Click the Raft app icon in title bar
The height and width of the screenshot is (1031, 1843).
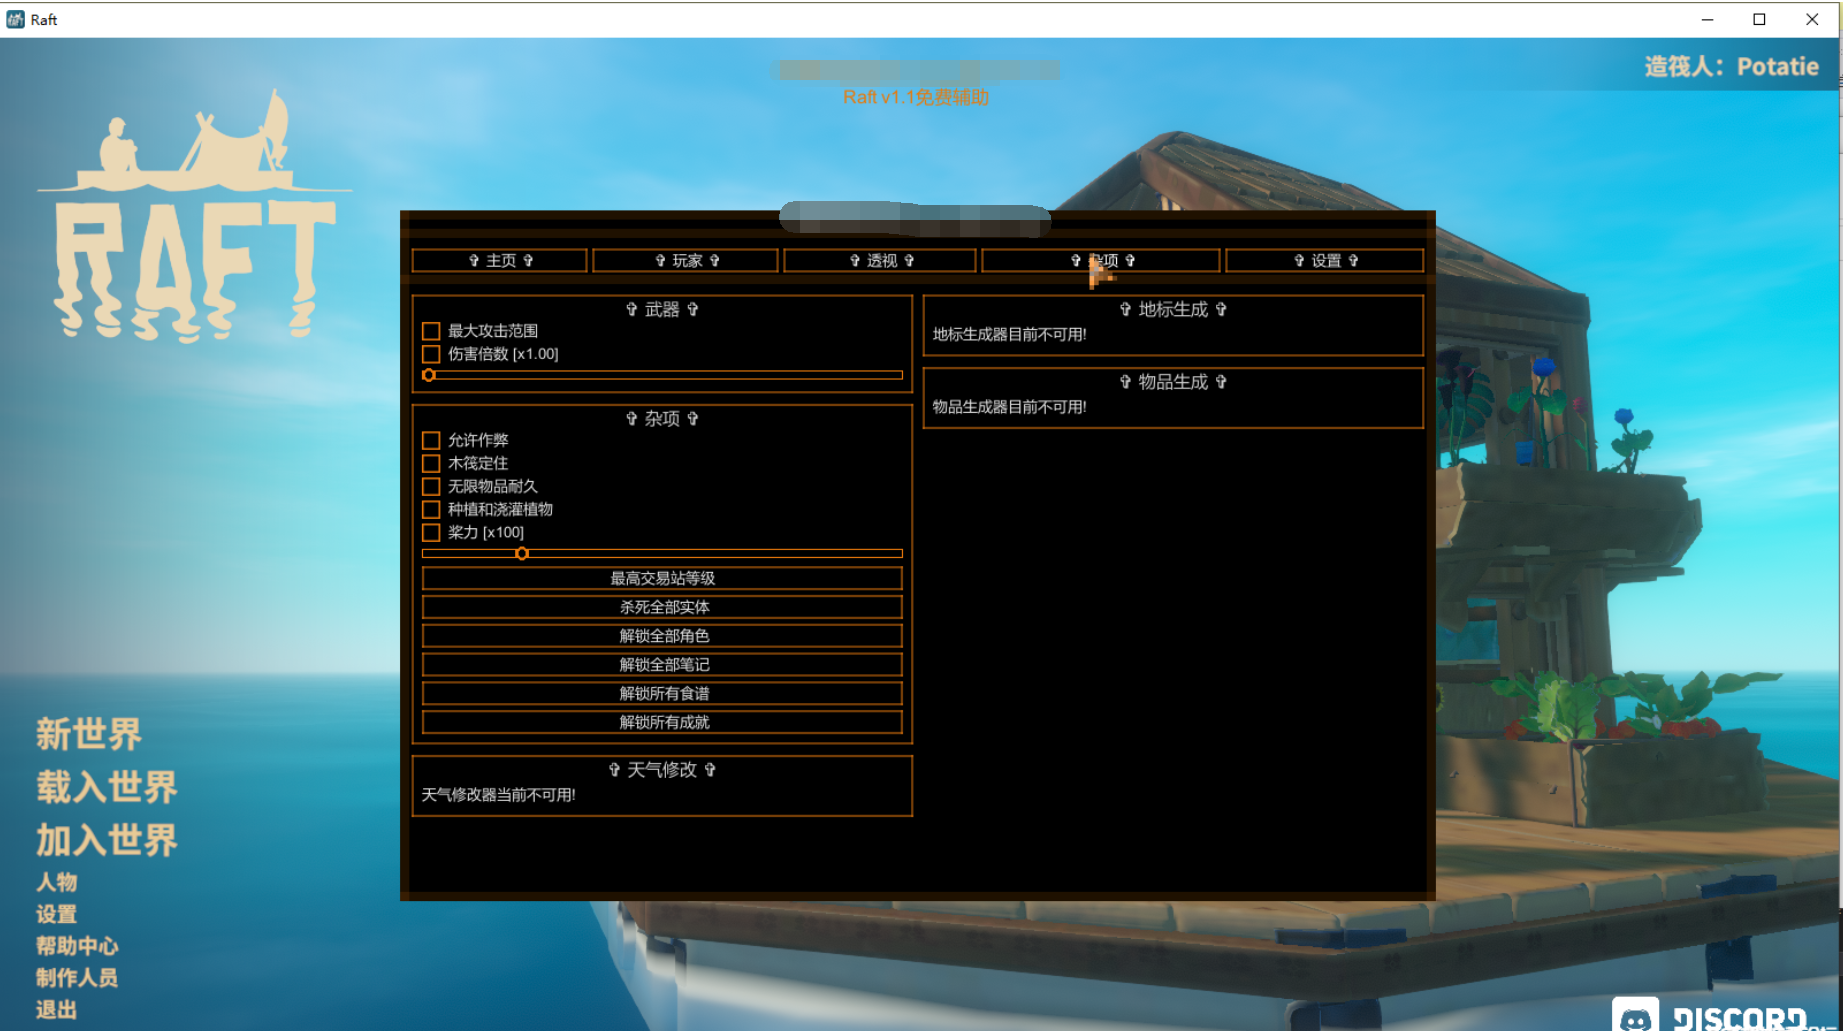click(x=15, y=19)
